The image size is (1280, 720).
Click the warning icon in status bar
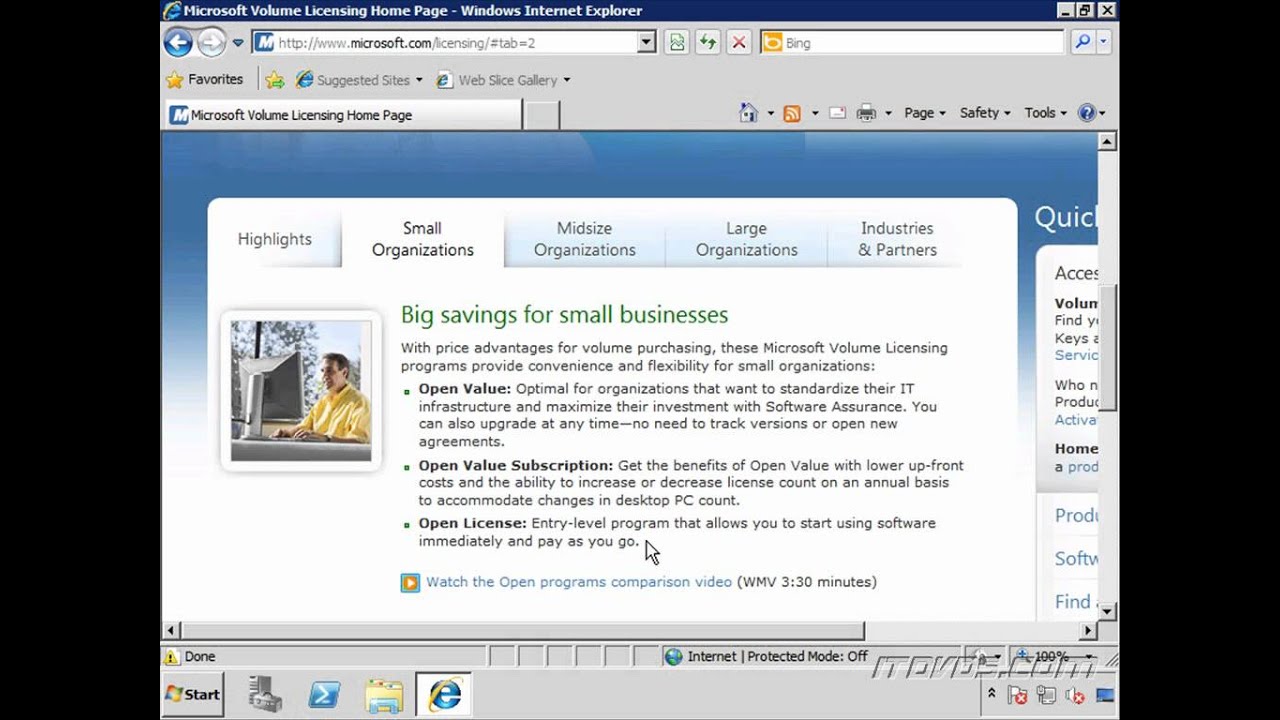(172, 657)
